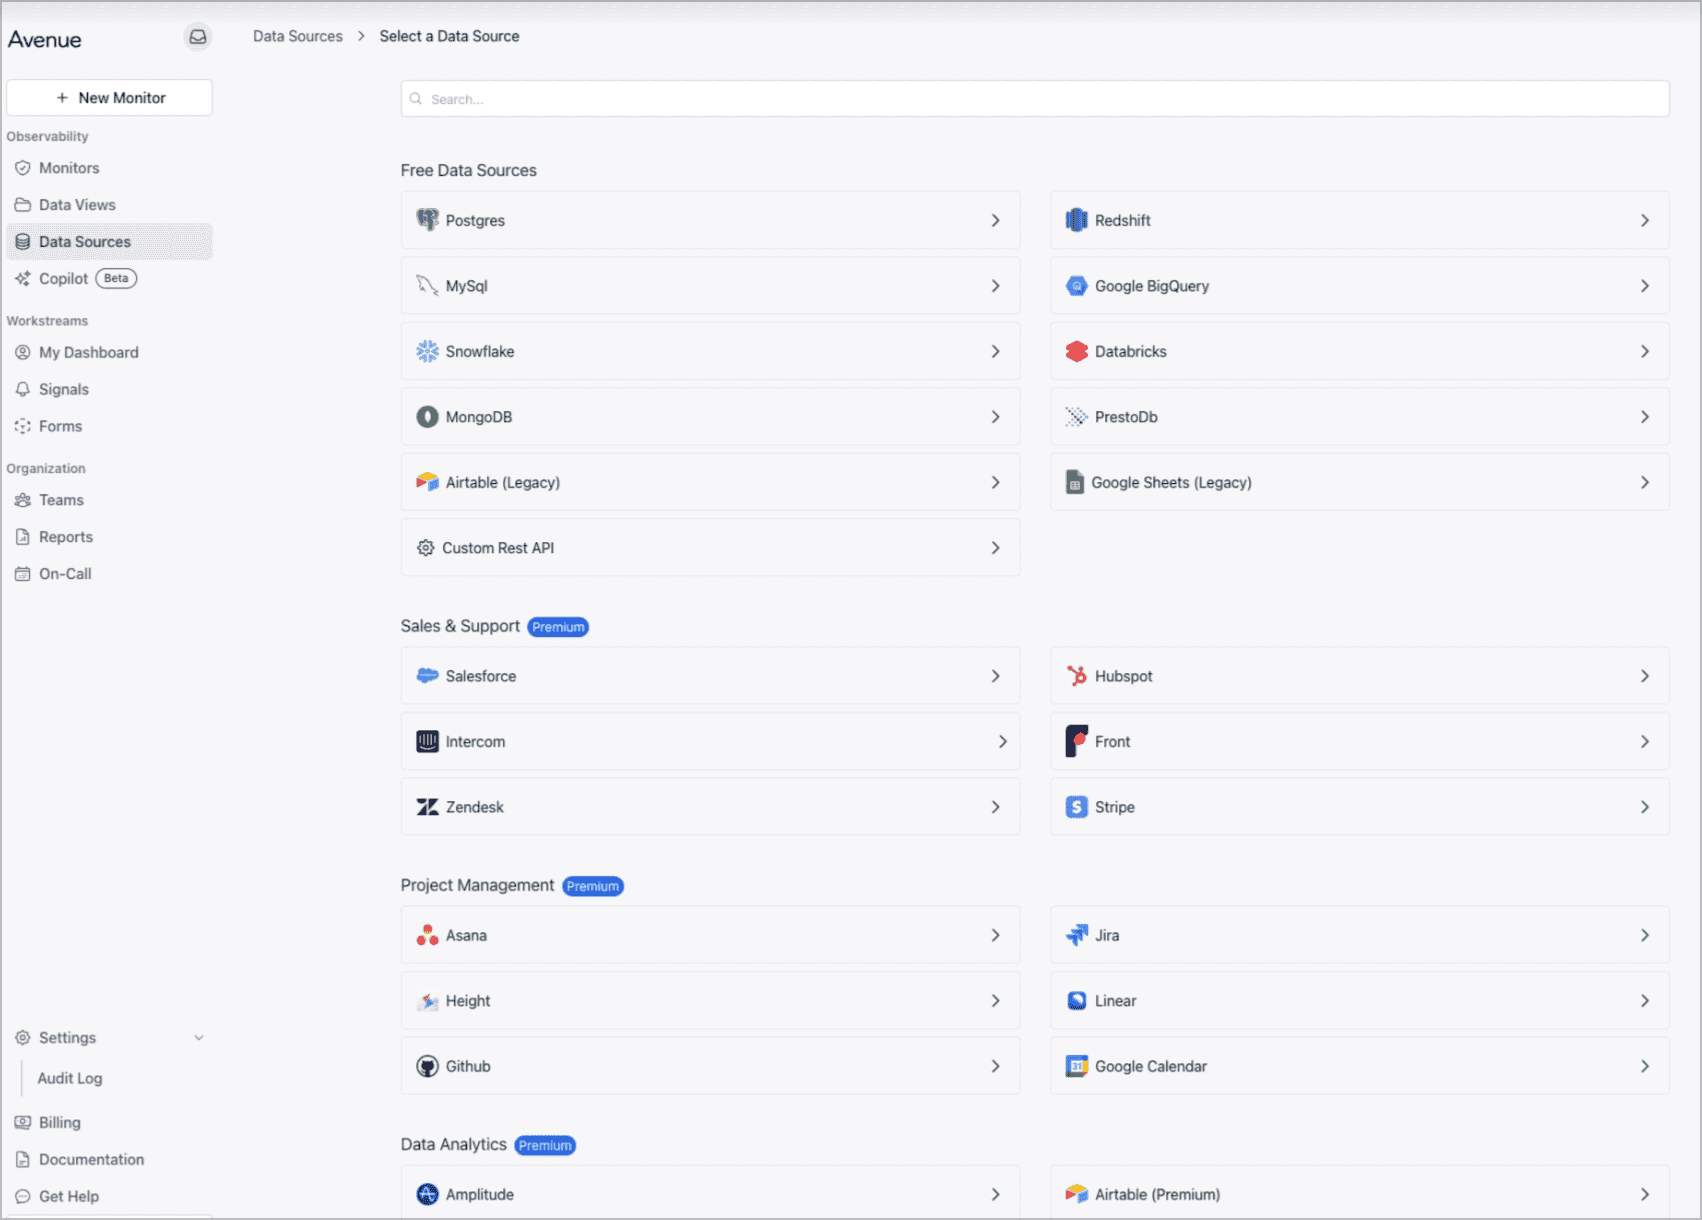The image size is (1702, 1220).
Task: Open Signals in the sidebar
Action: (109, 389)
